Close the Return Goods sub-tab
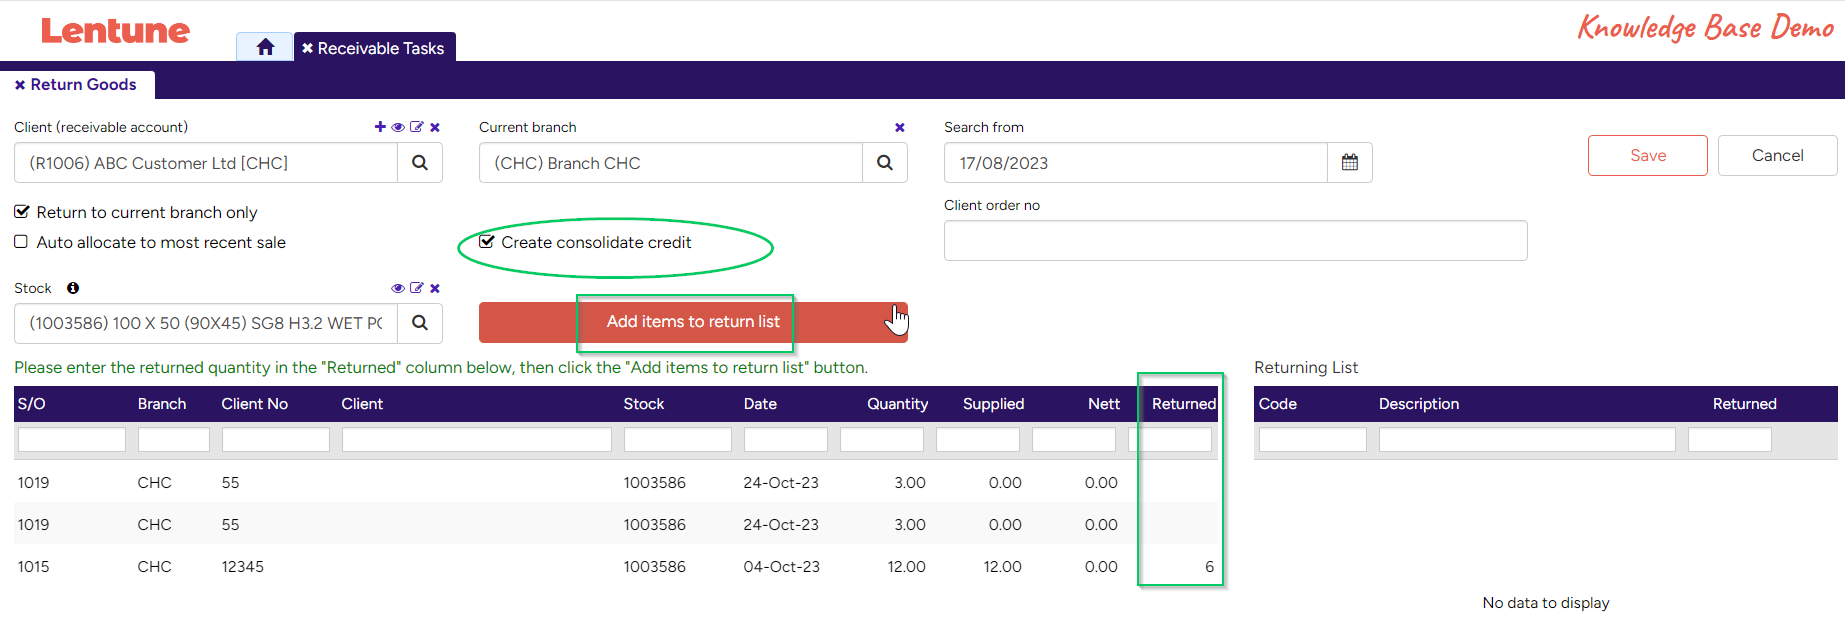1845x643 pixels. [x=20, y=85]
